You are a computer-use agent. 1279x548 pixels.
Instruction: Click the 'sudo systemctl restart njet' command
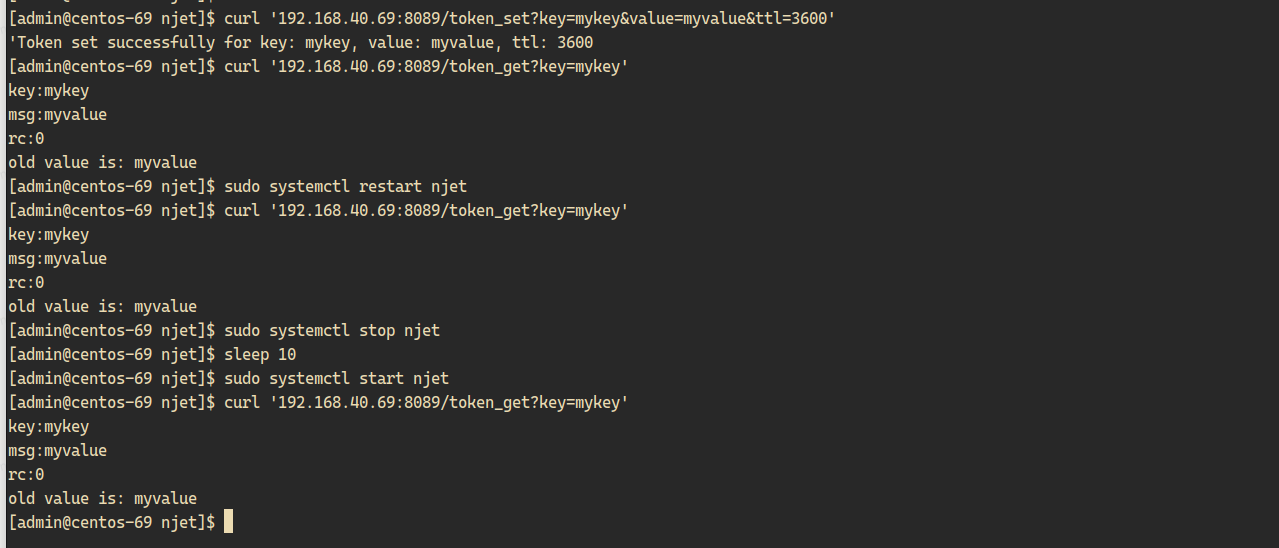(345, 186)
